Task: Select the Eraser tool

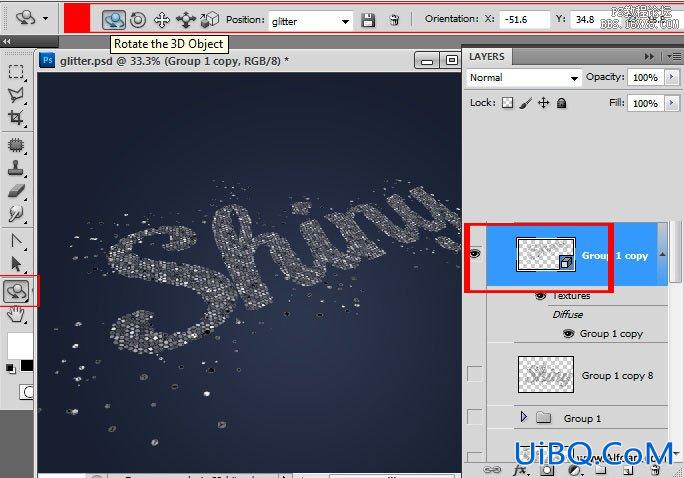Action: (x=16, y=191)
